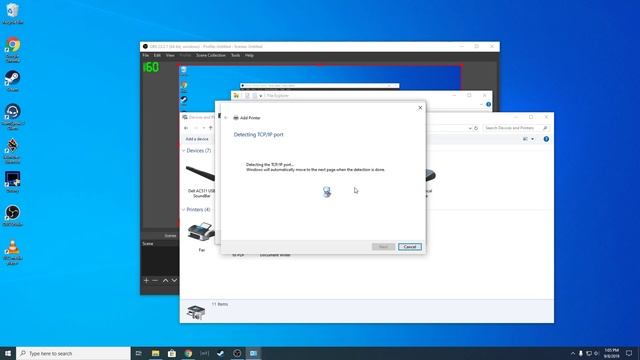640x360 pixels.
Task: Select the Steam desktop shortcut
Action: click(x=13, y=81)
